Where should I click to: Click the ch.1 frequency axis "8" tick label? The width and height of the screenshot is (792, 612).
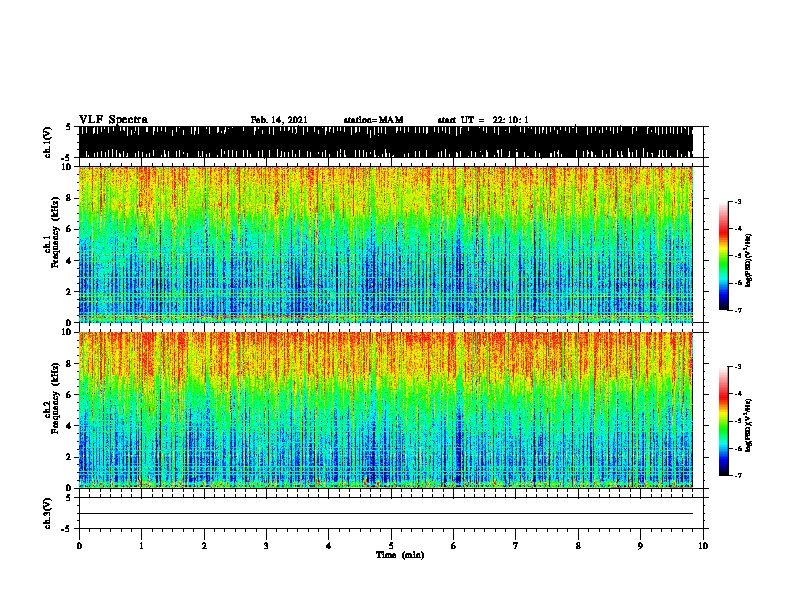click(x=70, y=198)
